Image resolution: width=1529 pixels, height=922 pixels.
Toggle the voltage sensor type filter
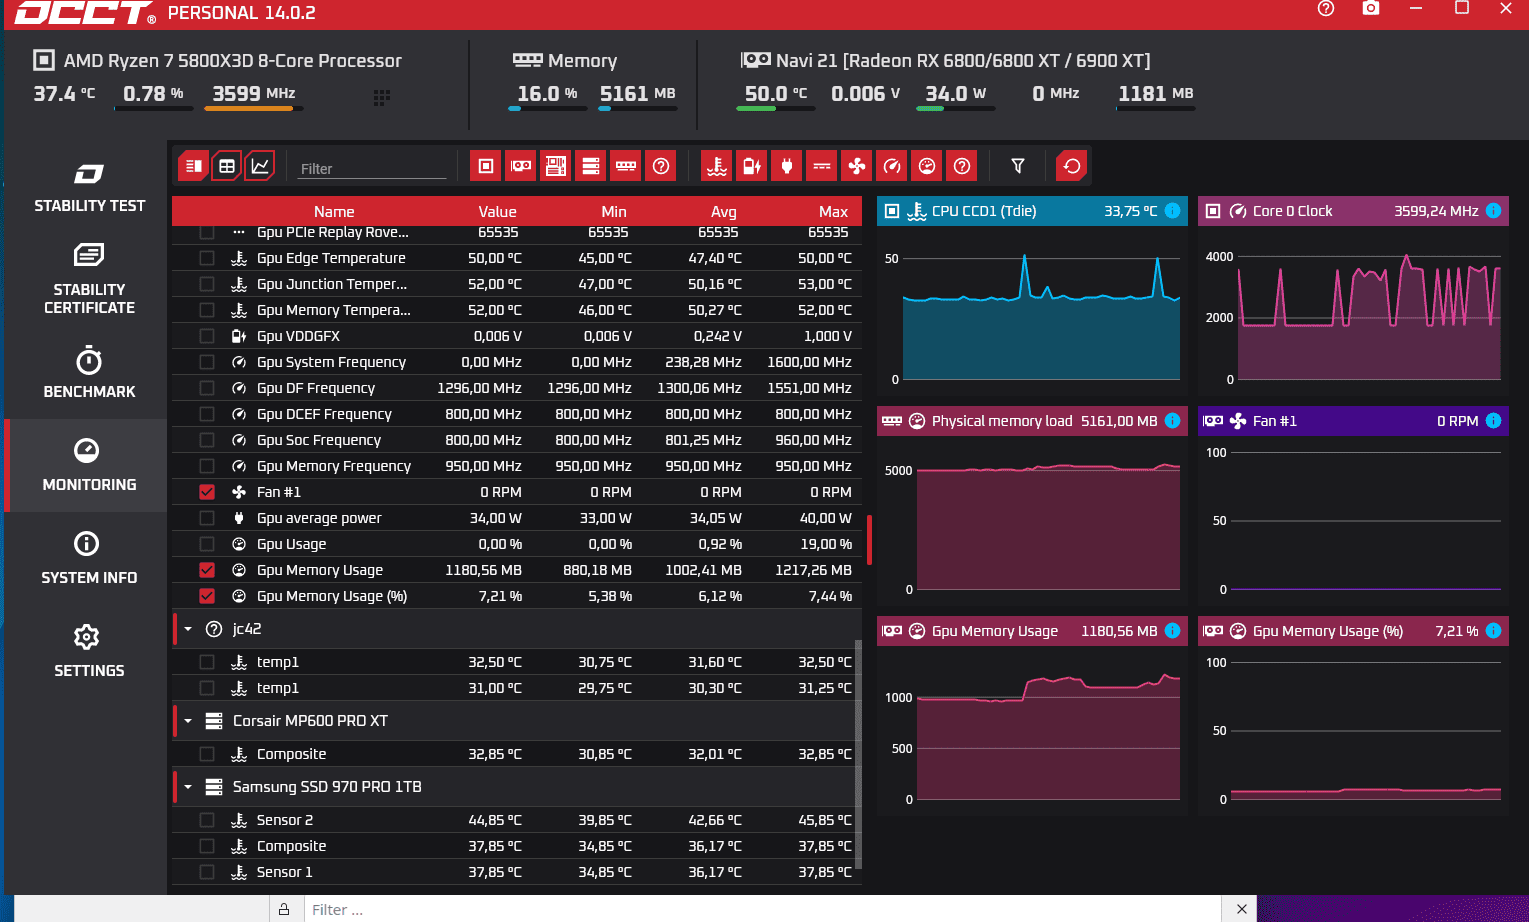(752, 166)
